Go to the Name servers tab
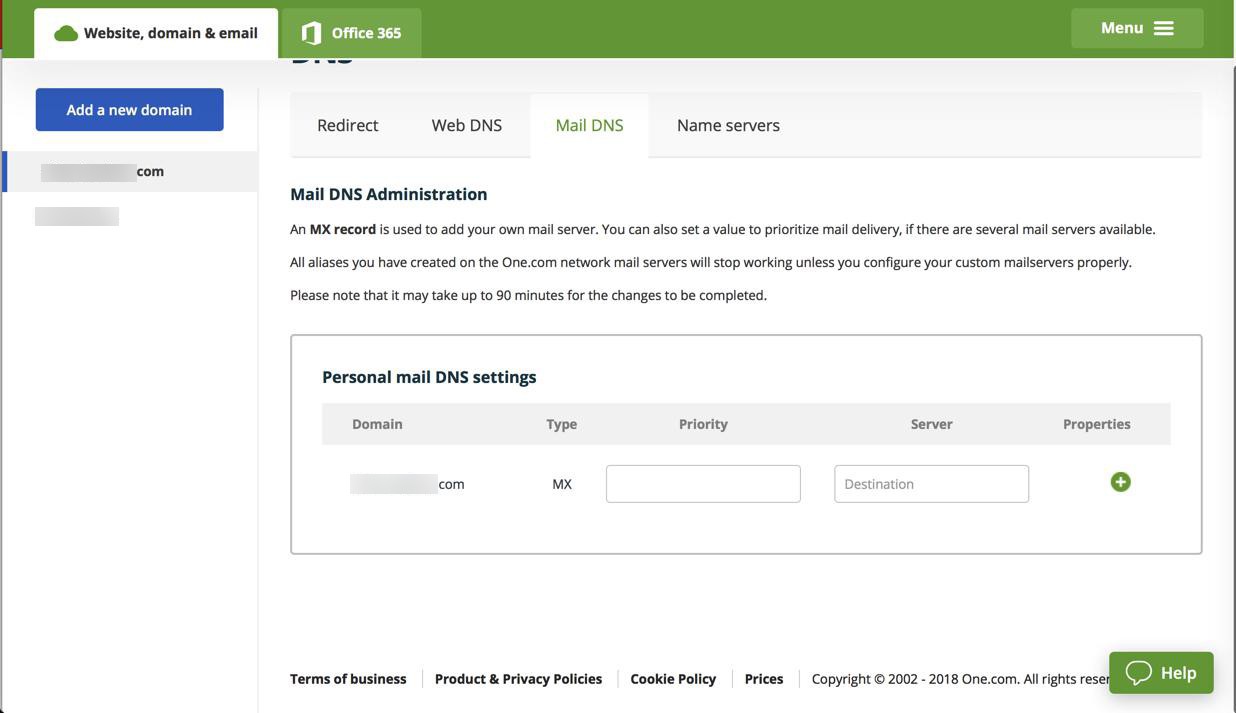The height and width of the screenshot is (713, 1236). [728, 125]
